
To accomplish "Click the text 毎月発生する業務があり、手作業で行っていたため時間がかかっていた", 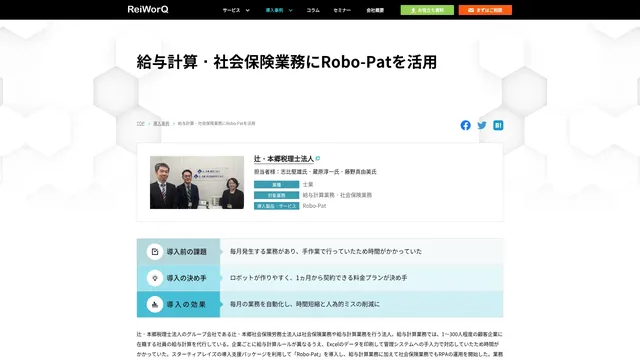I will (326, 251).
